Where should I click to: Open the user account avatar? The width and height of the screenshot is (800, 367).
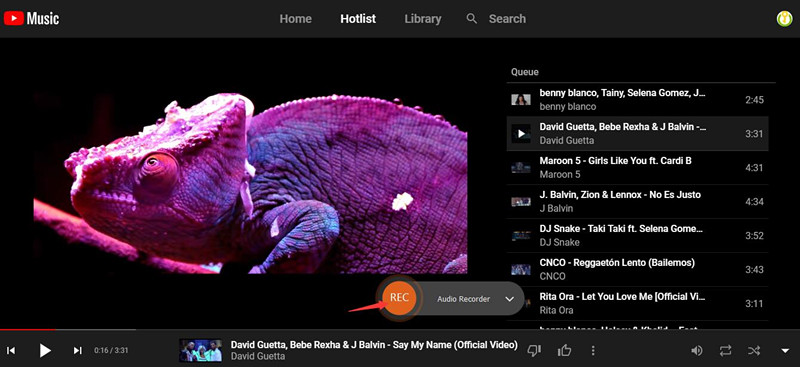pos(784,19)
